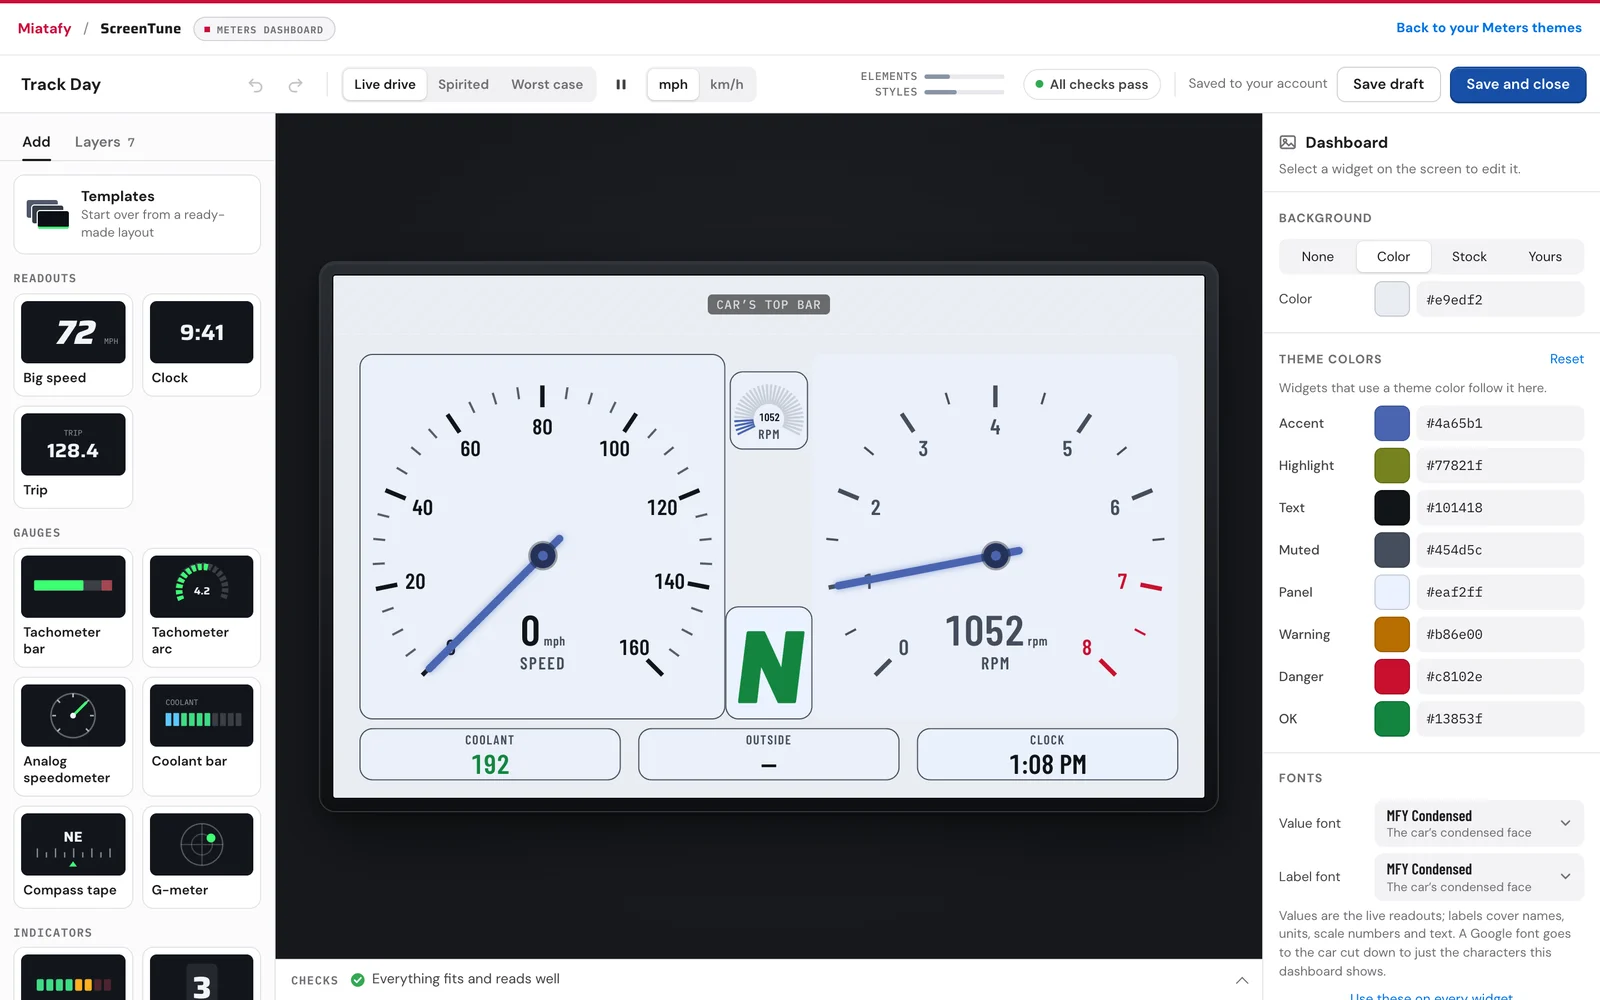Go back to your Meters themes
This screenshot has height=1000, width=1600.
tap(1489, 28)
